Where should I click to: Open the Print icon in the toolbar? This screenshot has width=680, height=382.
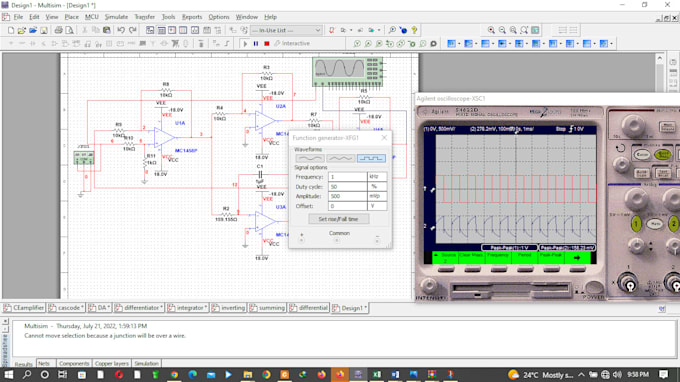click(59, 30)
